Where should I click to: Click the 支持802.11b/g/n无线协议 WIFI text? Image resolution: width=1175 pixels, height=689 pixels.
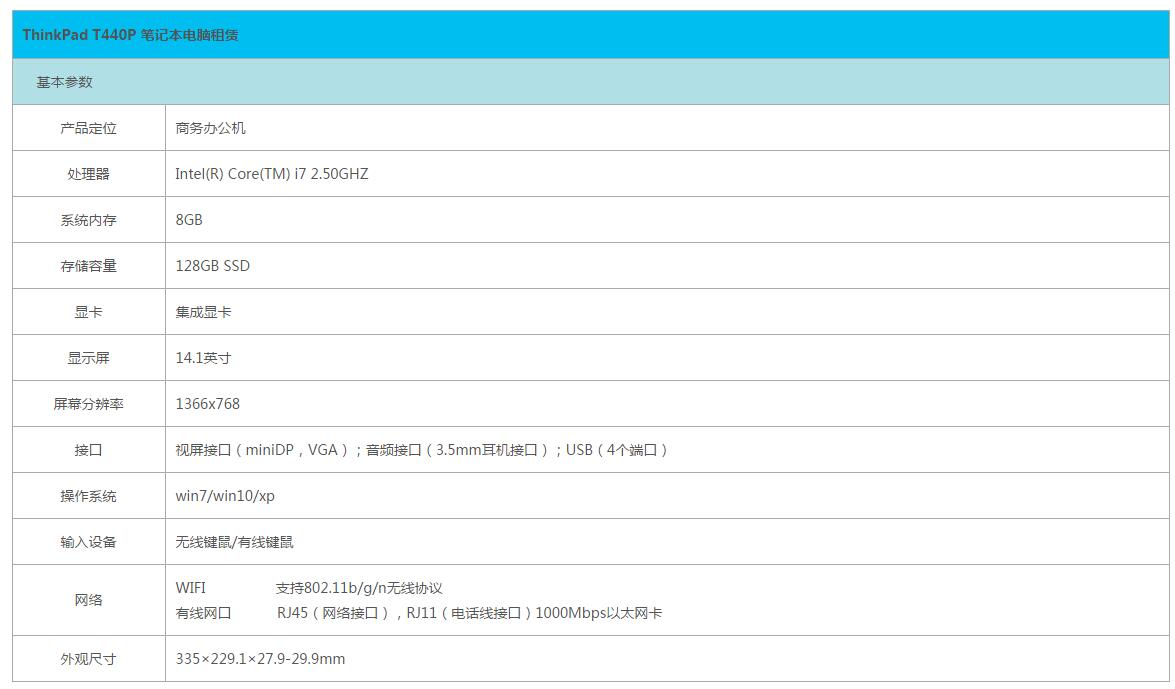coord(359,588)
